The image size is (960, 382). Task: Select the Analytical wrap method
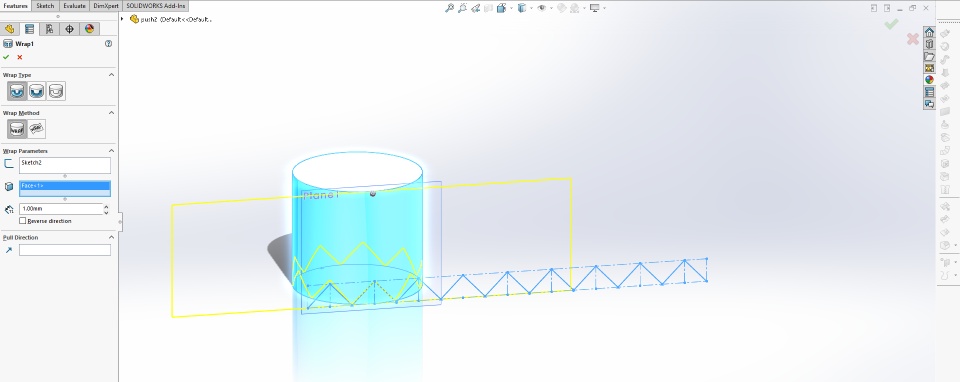coord(17,129)
